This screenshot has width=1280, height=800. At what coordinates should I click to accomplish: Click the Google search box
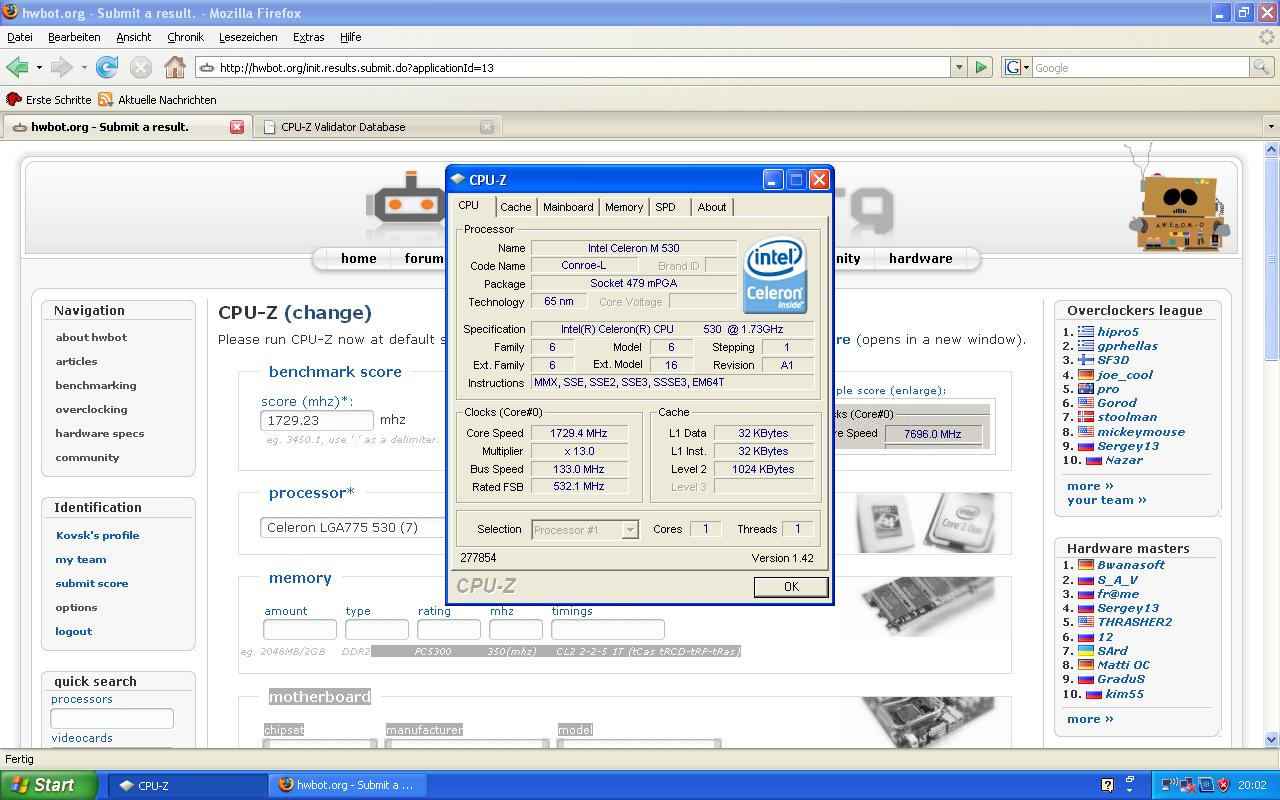point(1141,67)
